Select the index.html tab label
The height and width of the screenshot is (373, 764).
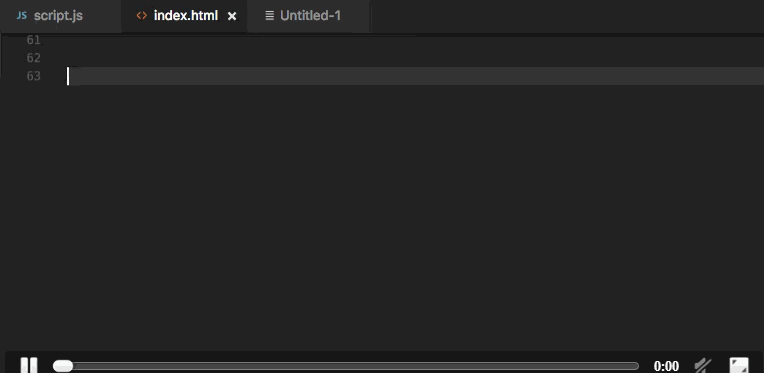coord(186,16)
